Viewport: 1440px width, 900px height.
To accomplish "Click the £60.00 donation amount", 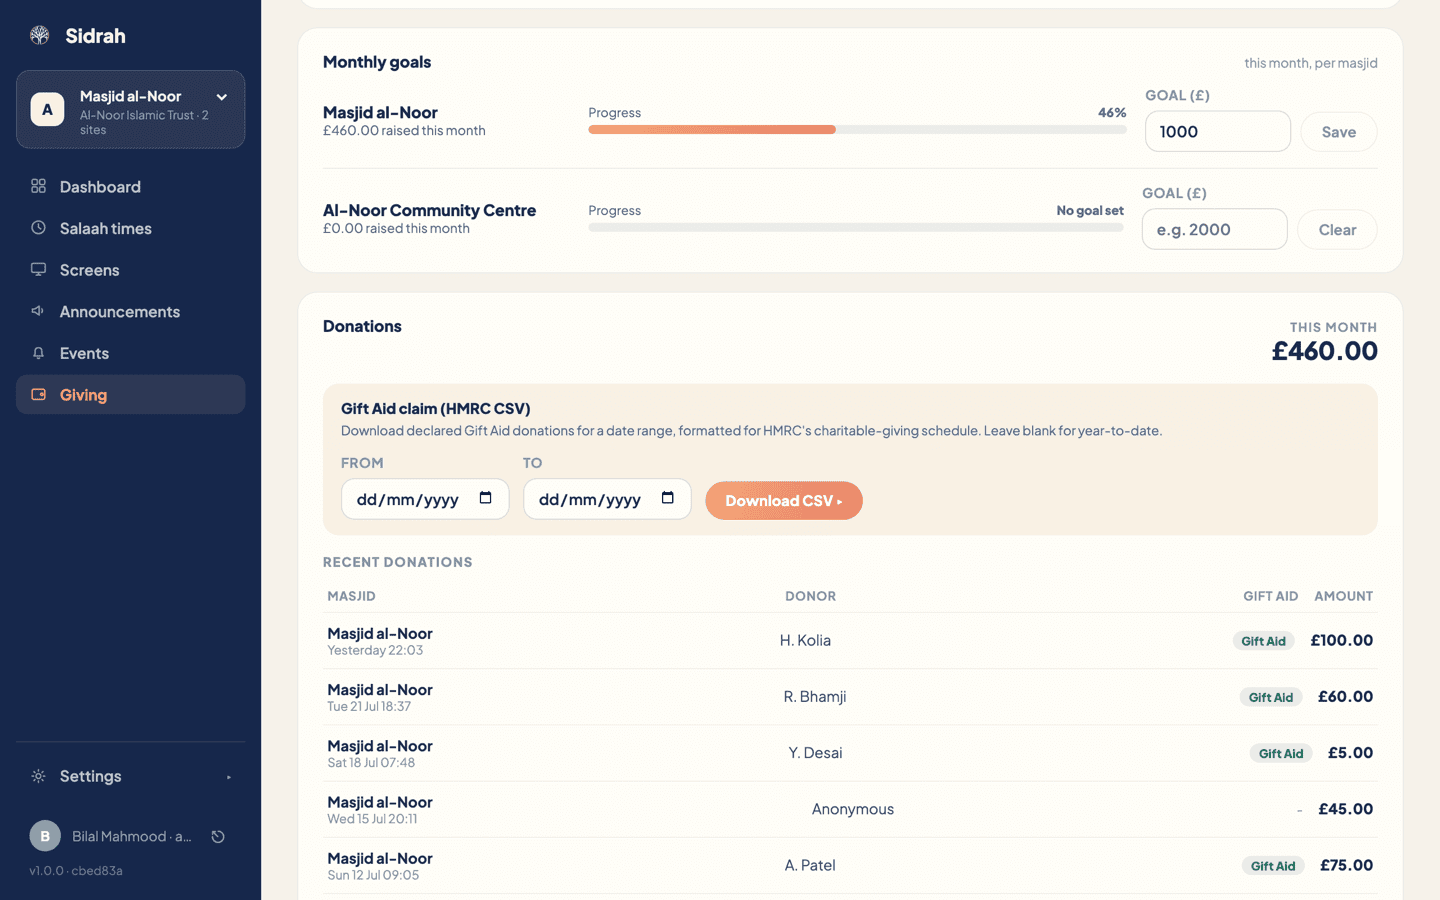I will [1345, 696].
